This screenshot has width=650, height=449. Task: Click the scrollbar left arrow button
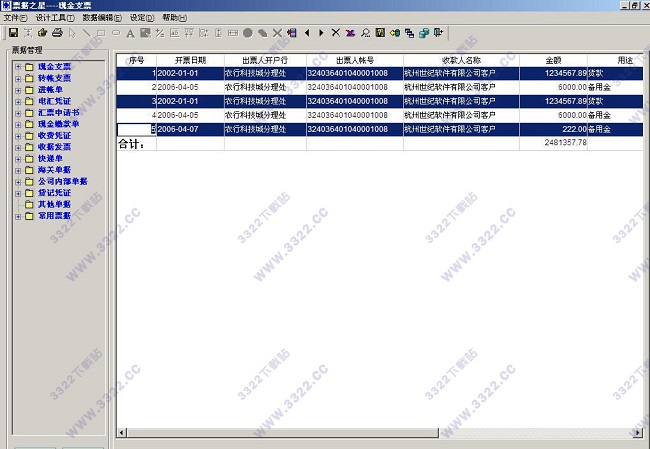[122, 433]
